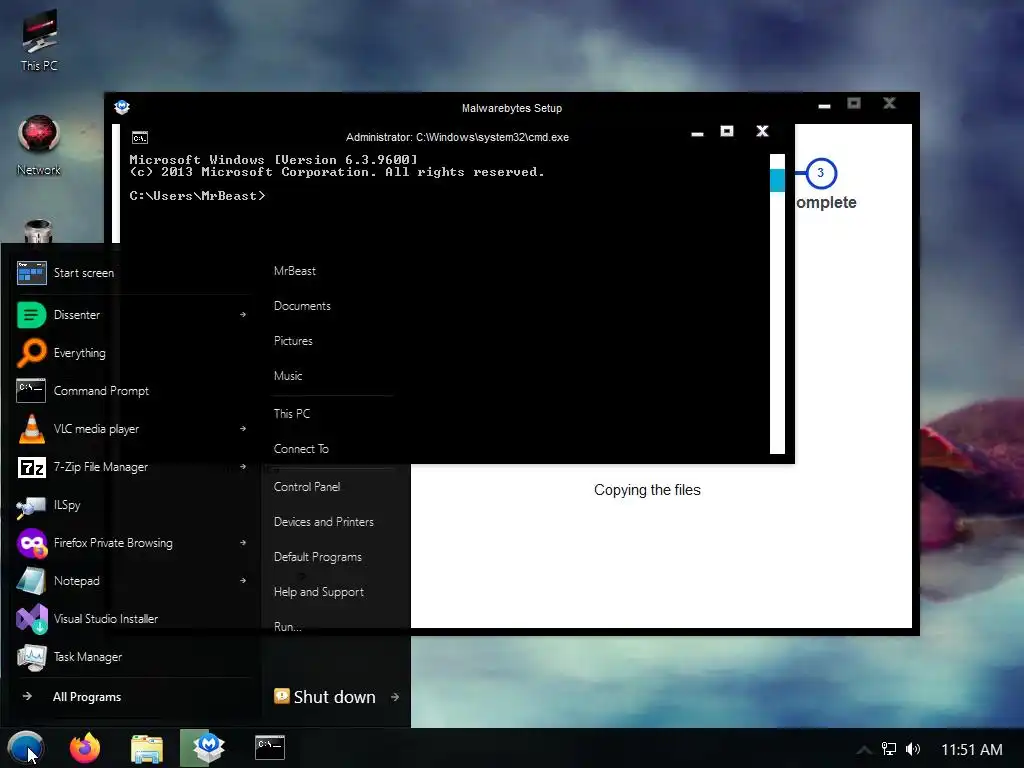Open File Explorer folder on taskbar
The width and height of the screenshot is (1024, 768).
(146, 748)
